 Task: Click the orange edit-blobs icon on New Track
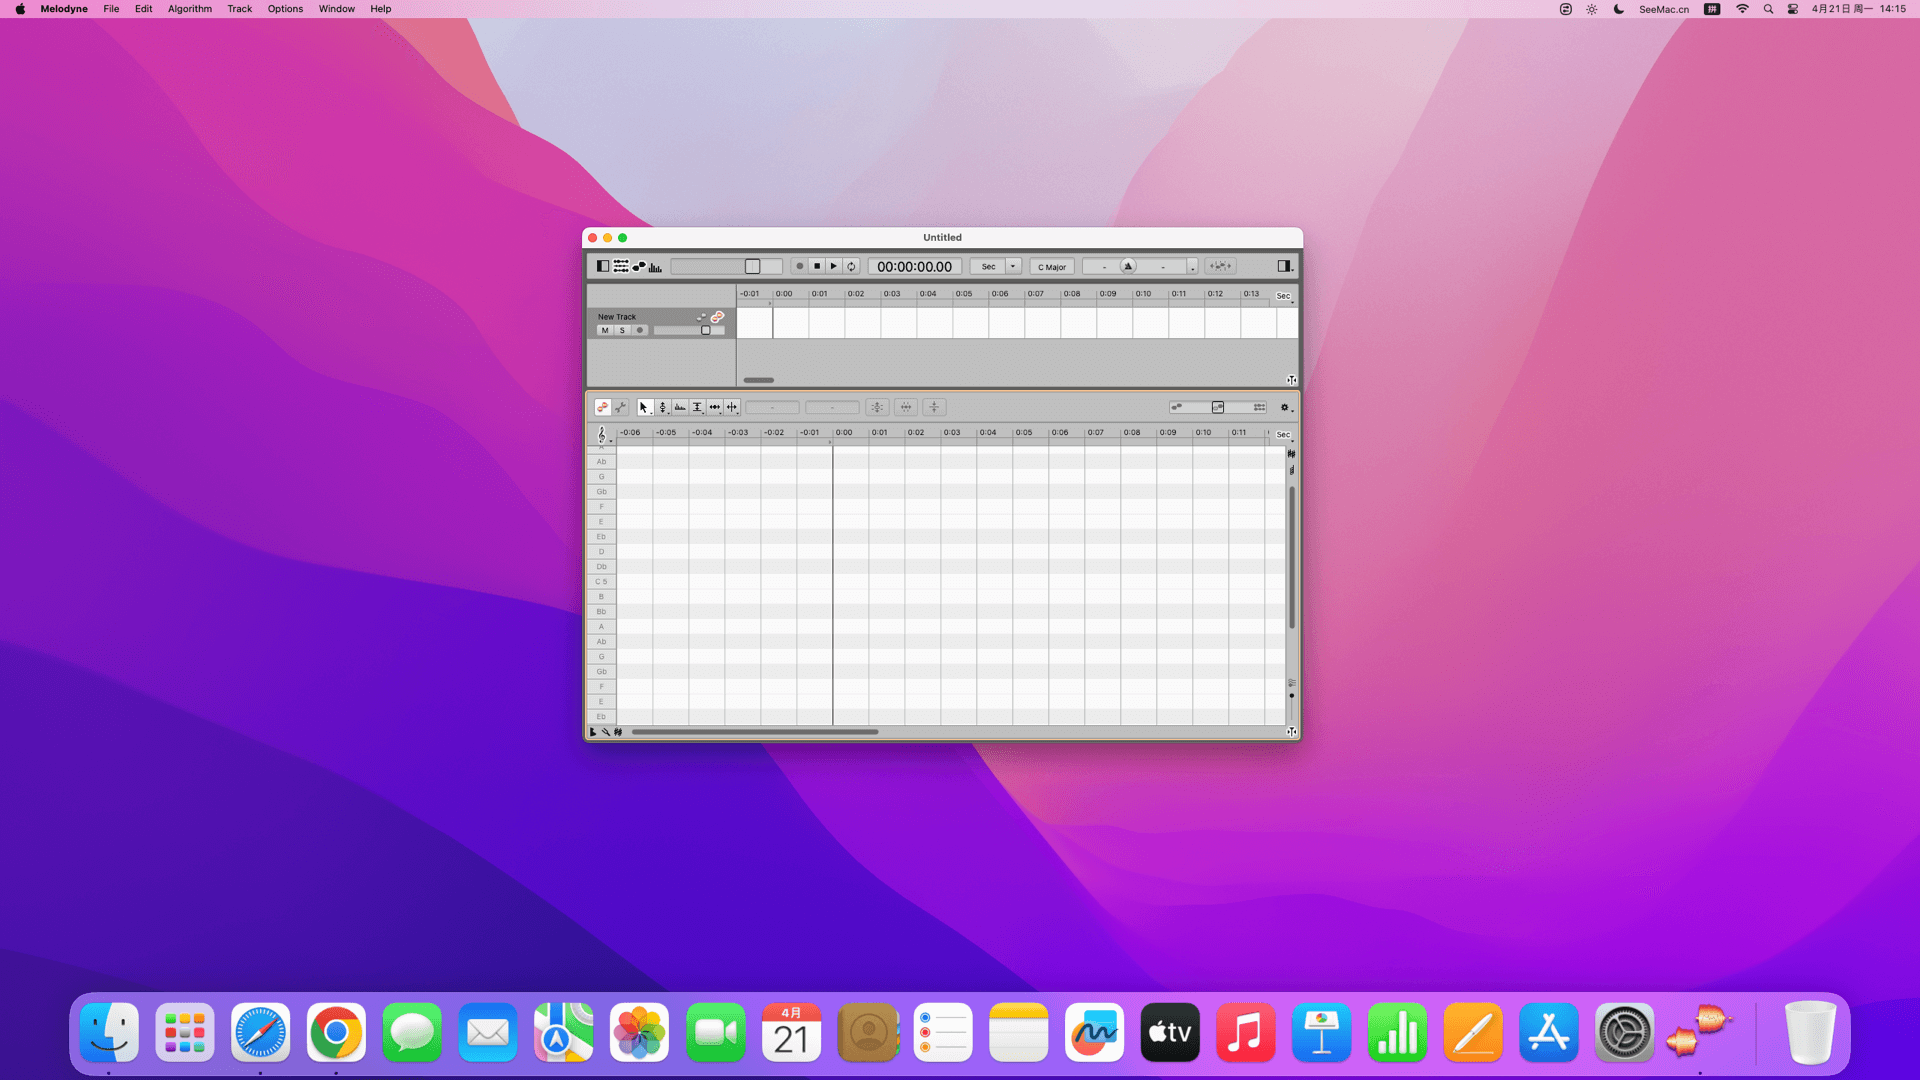click(x=717, y=317)
